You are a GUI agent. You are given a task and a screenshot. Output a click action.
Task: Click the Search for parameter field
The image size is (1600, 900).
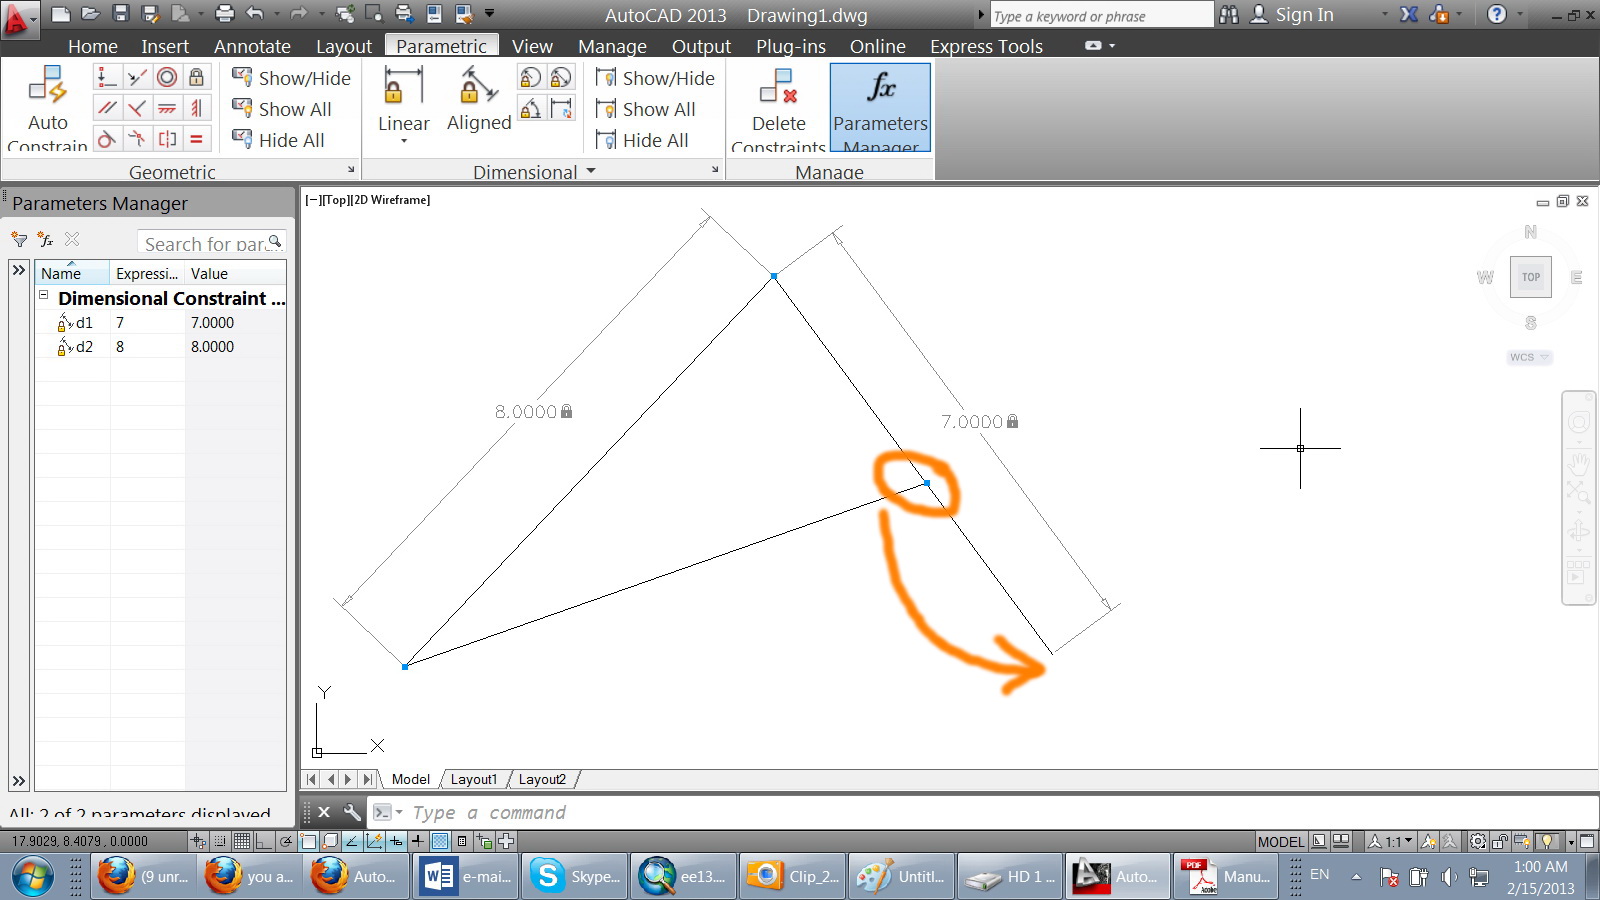[207, 243]
